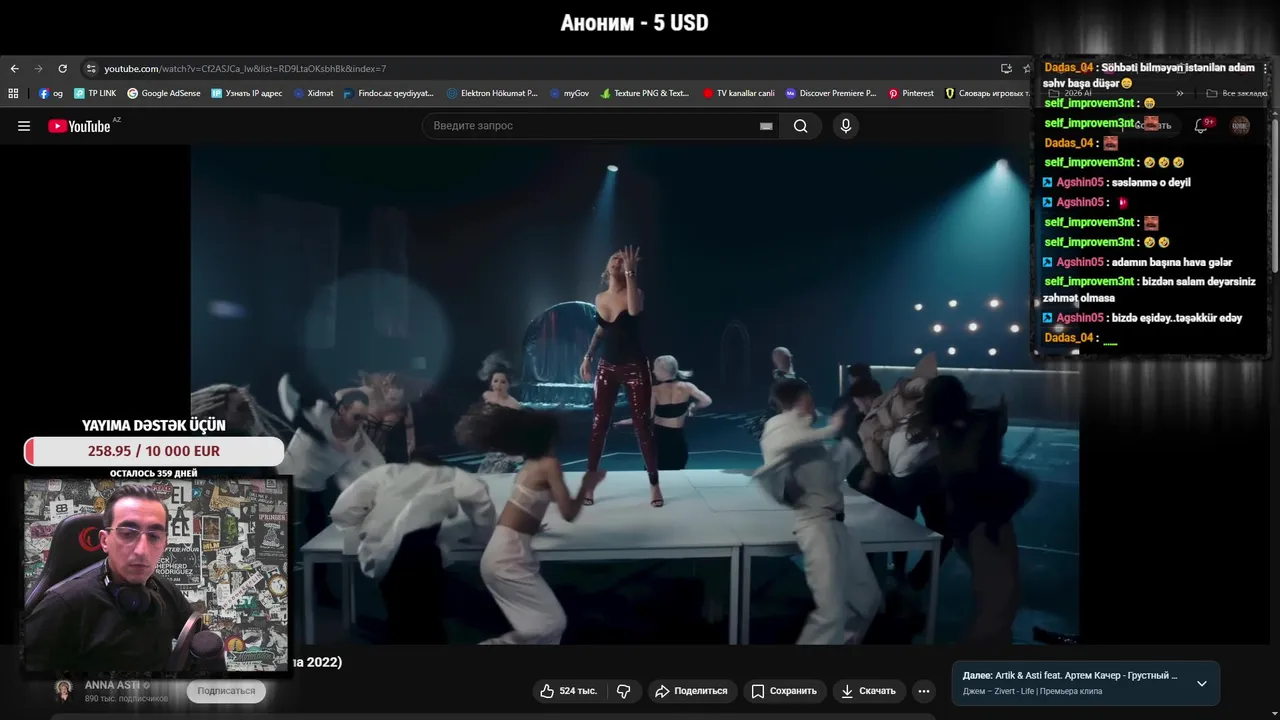Open the Discover Premiere Pro bookmark
The height and width of the screenshot is (720, 1280).
[x=831, y=93]
